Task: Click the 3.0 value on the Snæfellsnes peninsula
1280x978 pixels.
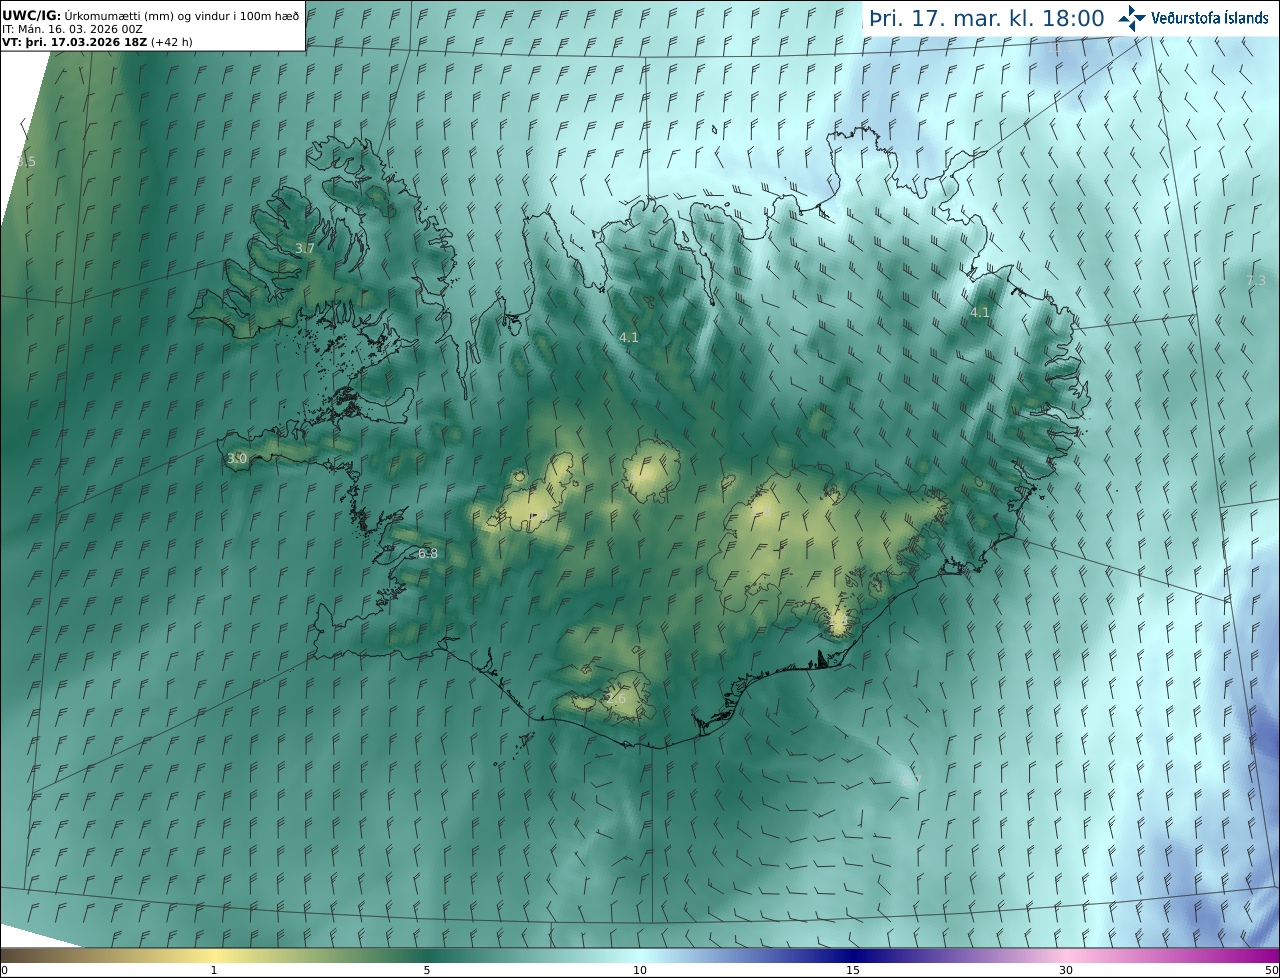Action: click(x=236, y=458)
